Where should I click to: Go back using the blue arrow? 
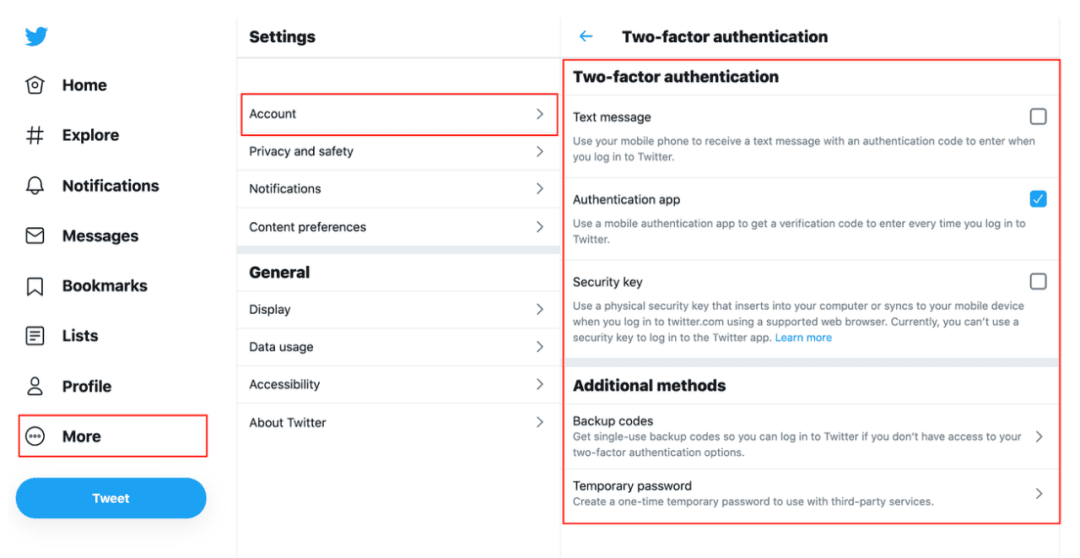tap(586, 37)
